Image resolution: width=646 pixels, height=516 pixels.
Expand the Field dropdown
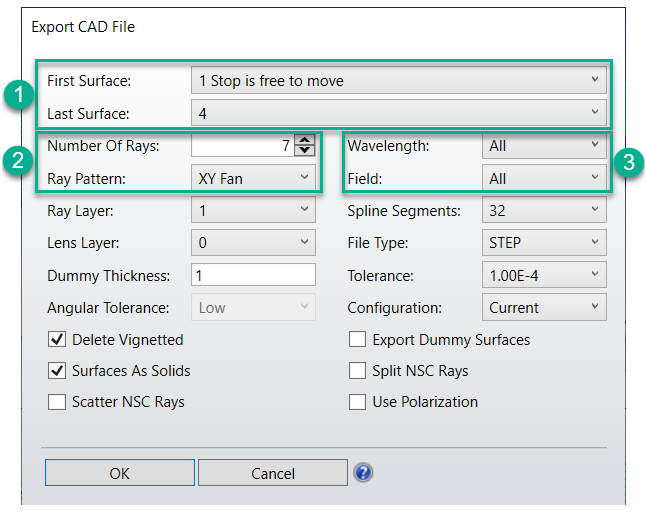pos(544,178)
